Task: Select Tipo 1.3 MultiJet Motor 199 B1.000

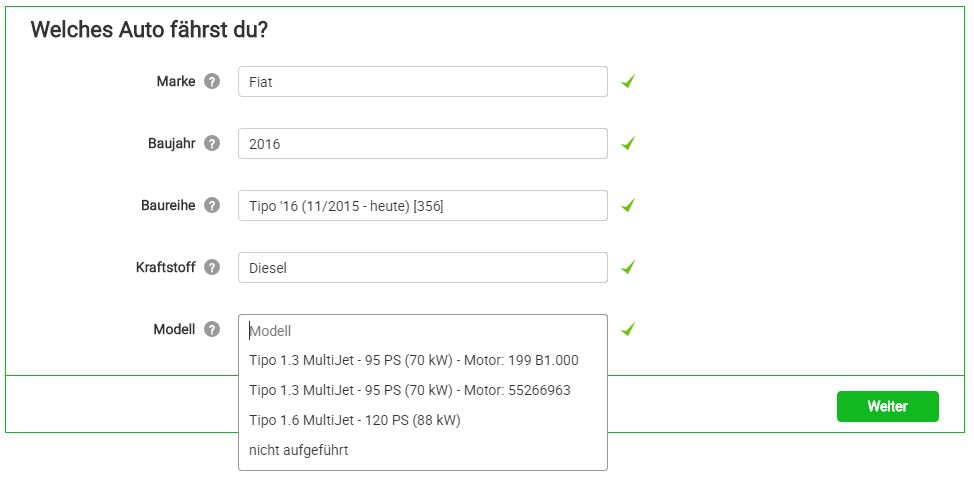Action: pyautogui.click(x=414, y=360)
